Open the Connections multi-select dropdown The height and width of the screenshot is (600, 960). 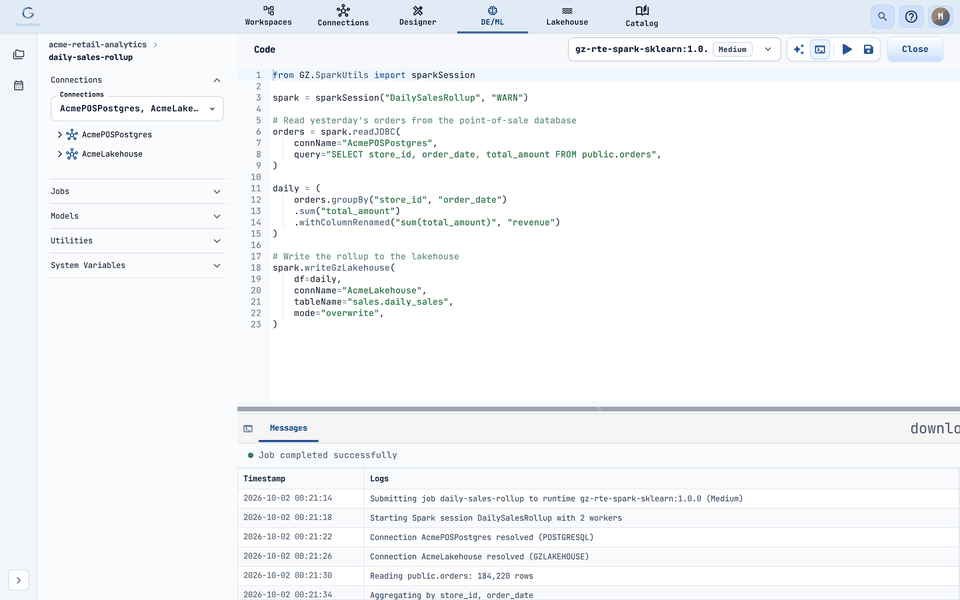point(137,109)
